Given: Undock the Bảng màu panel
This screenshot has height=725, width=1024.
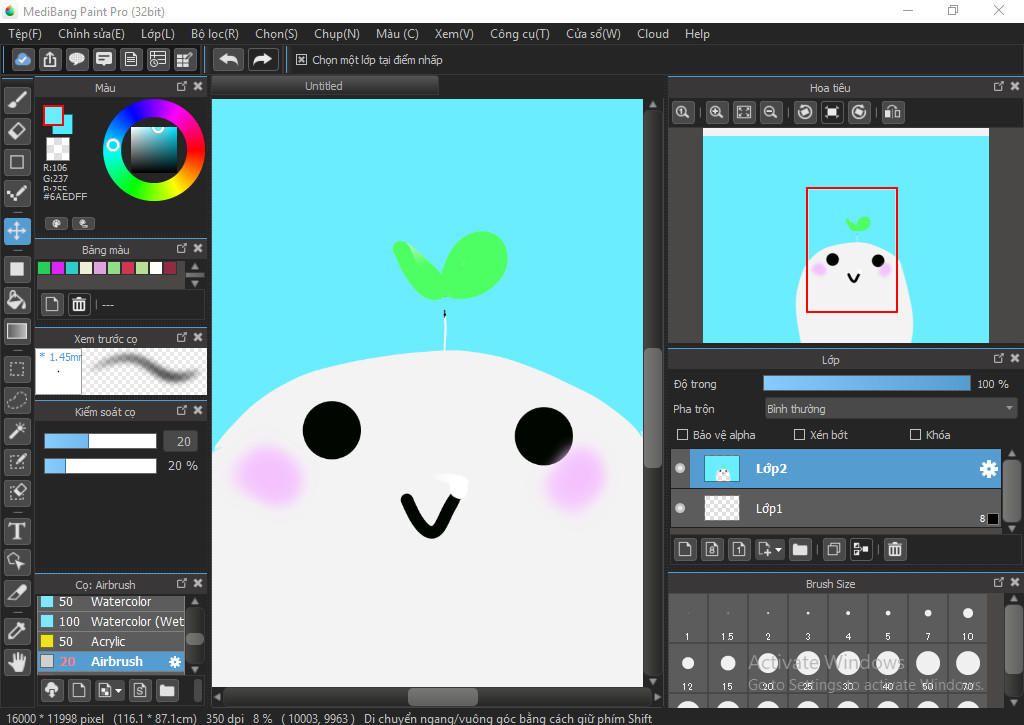Looking at the screenshot, I should pyautogui.click(x=182, y=248).
